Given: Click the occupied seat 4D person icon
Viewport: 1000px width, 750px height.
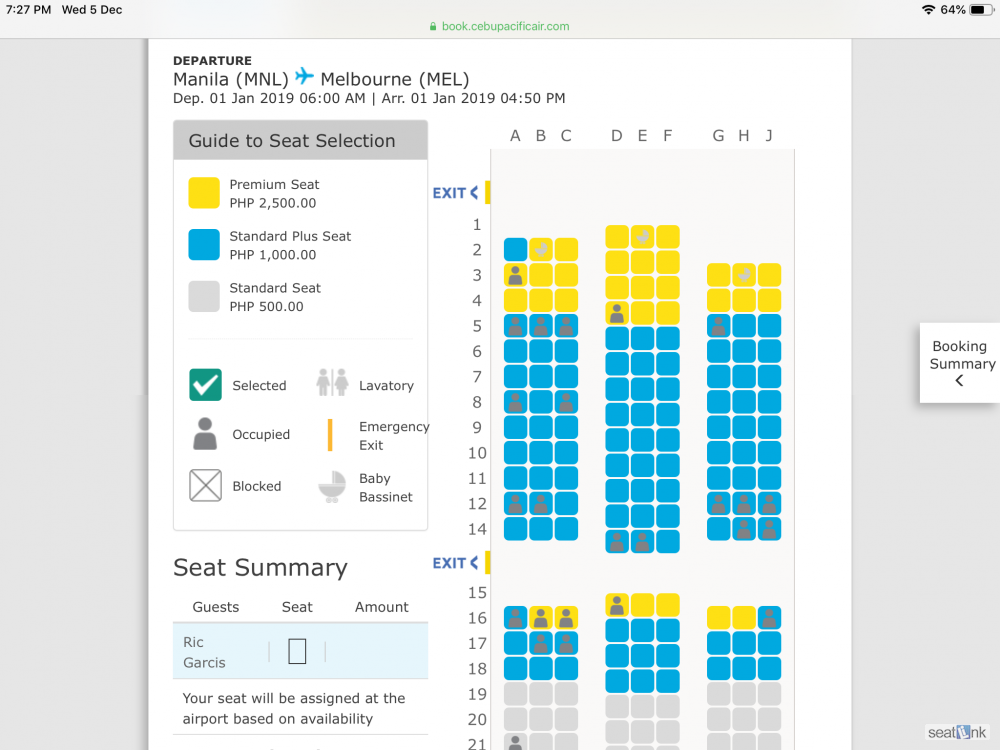Looking at the screenshot, I should pyautogui.click(x=617, y=313).
